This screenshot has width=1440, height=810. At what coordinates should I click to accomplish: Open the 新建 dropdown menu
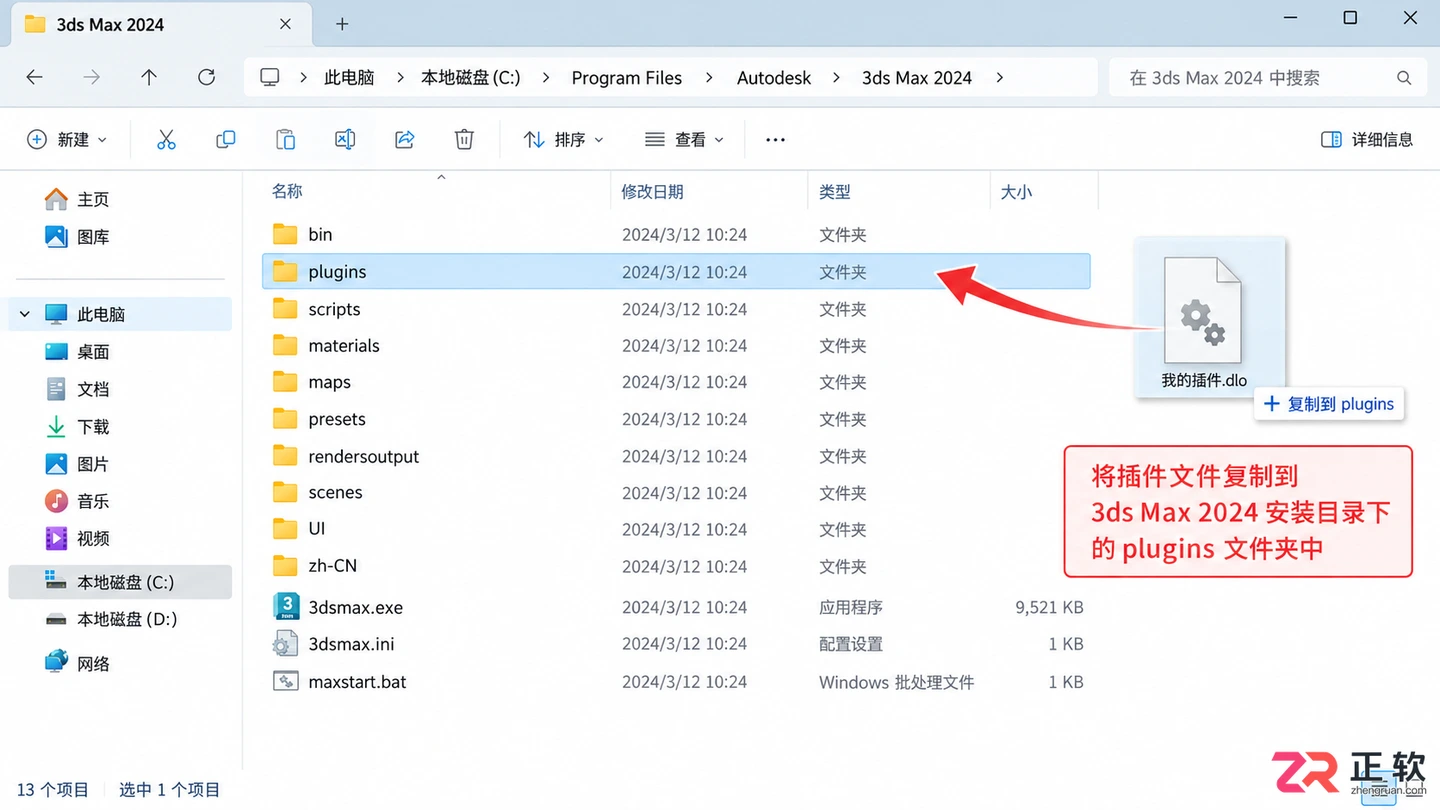pos(67,140)
